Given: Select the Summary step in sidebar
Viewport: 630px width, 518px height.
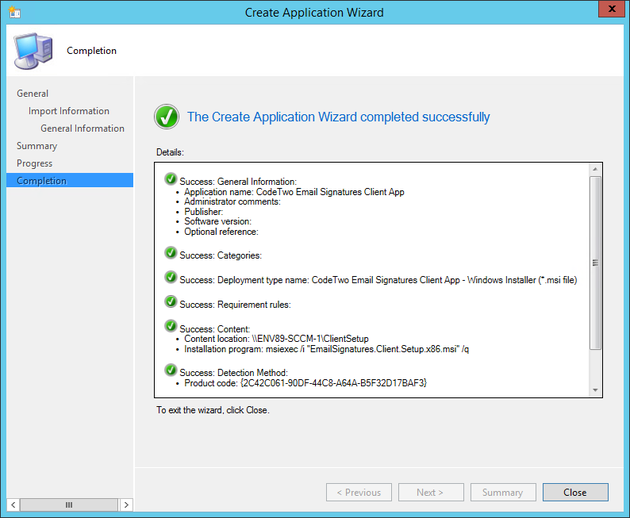Looking at the screenshot, I should (x=37, y=146).
